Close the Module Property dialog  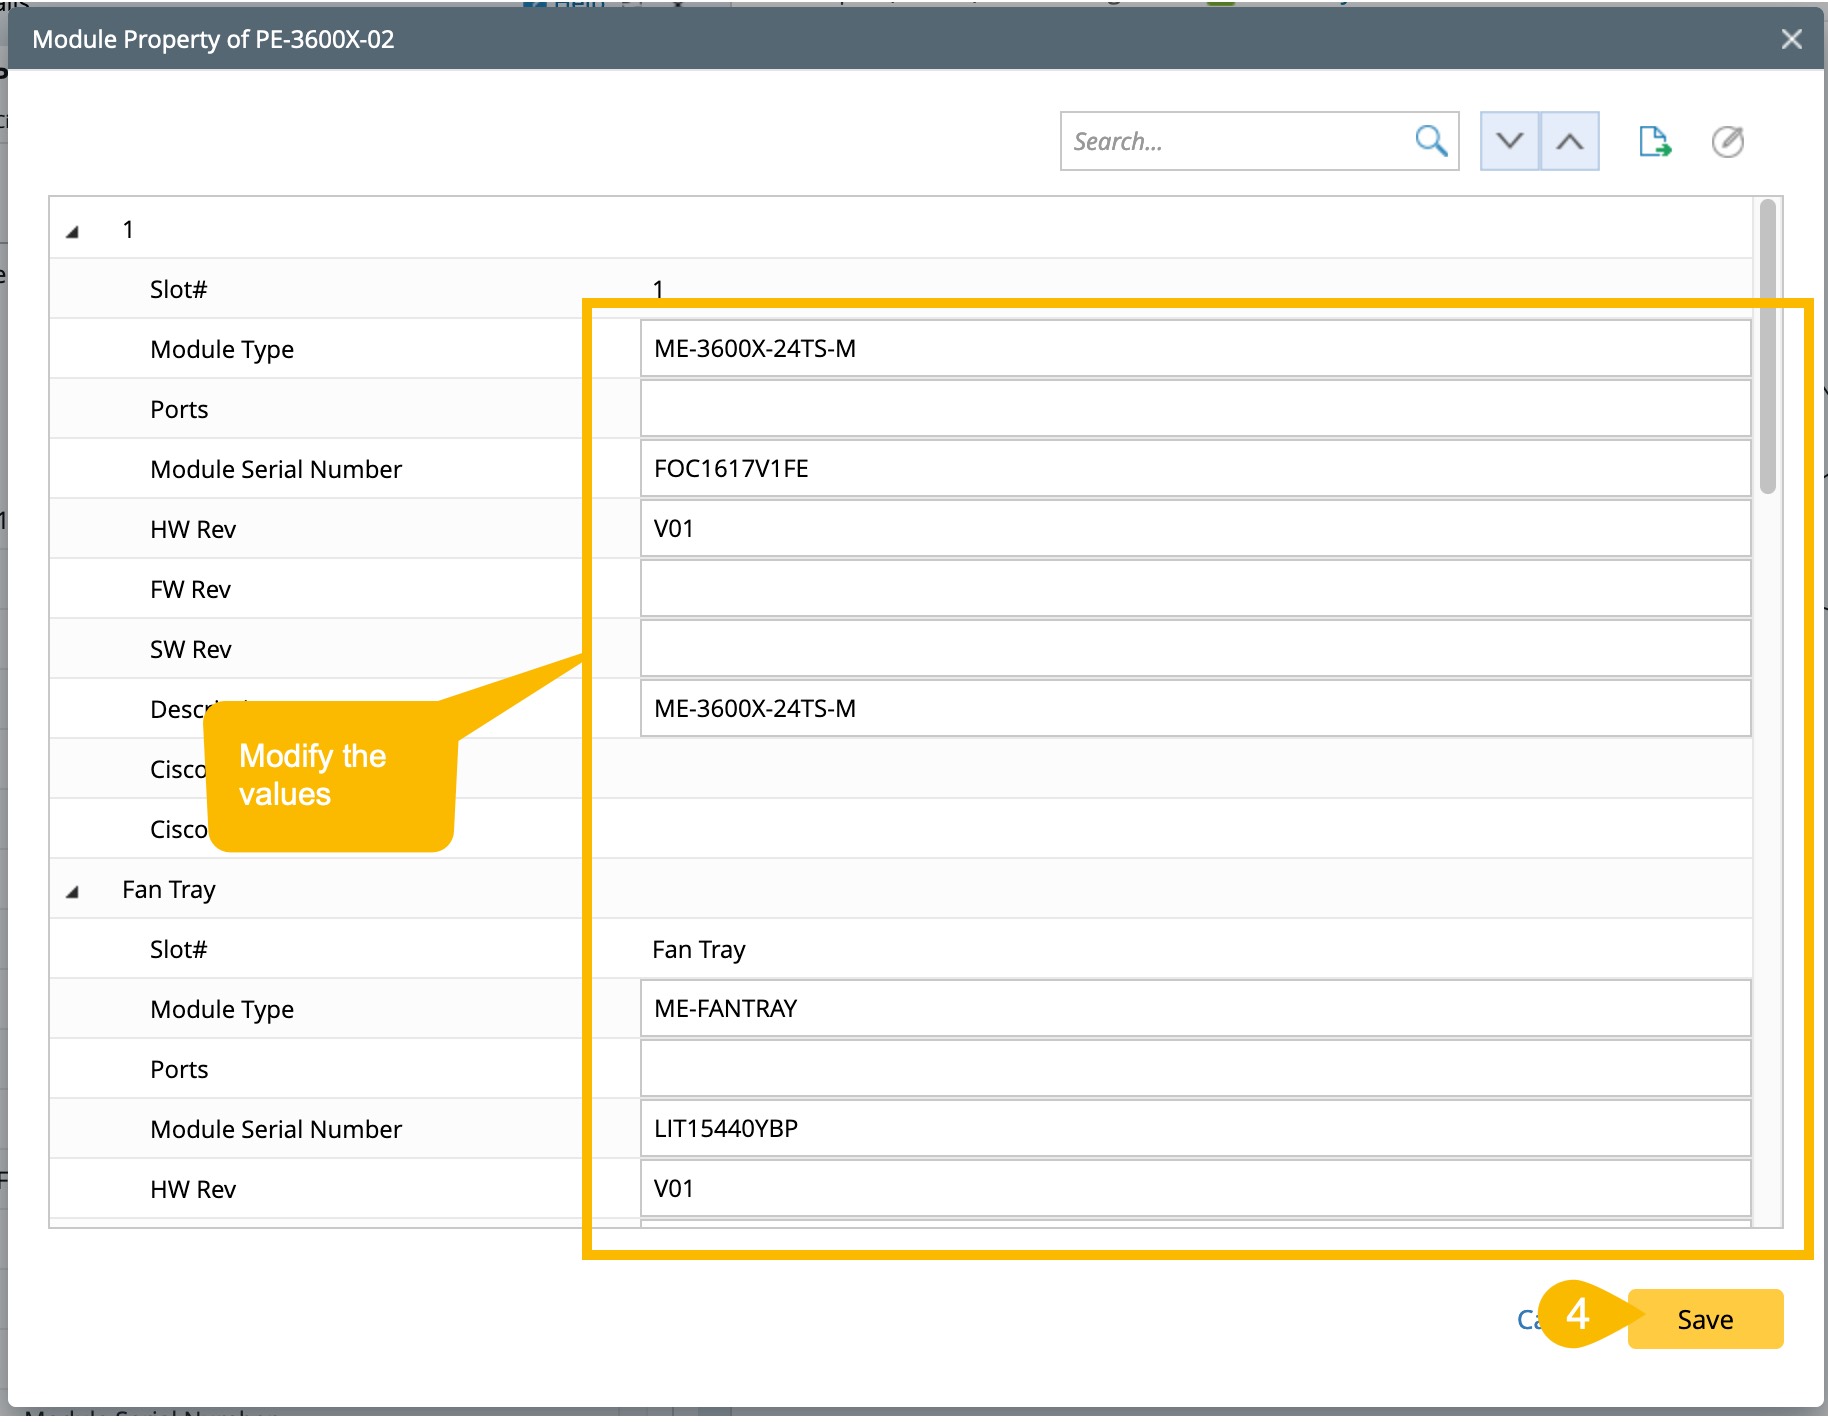pos(1791,39)
